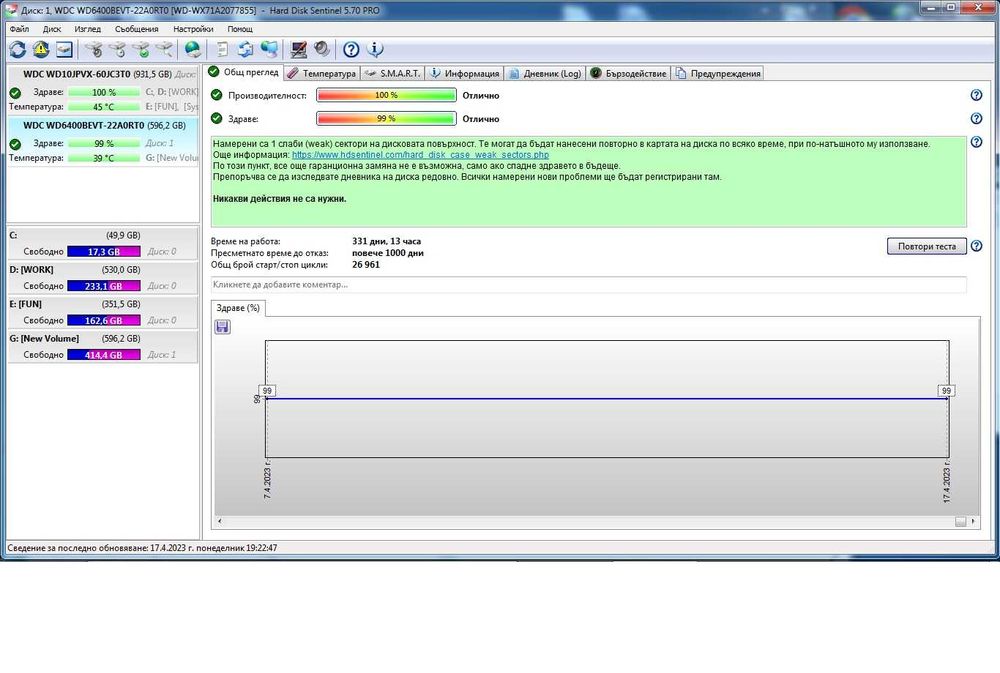
Task: Click the network computers toolbar icon
Action: (269, 49)
